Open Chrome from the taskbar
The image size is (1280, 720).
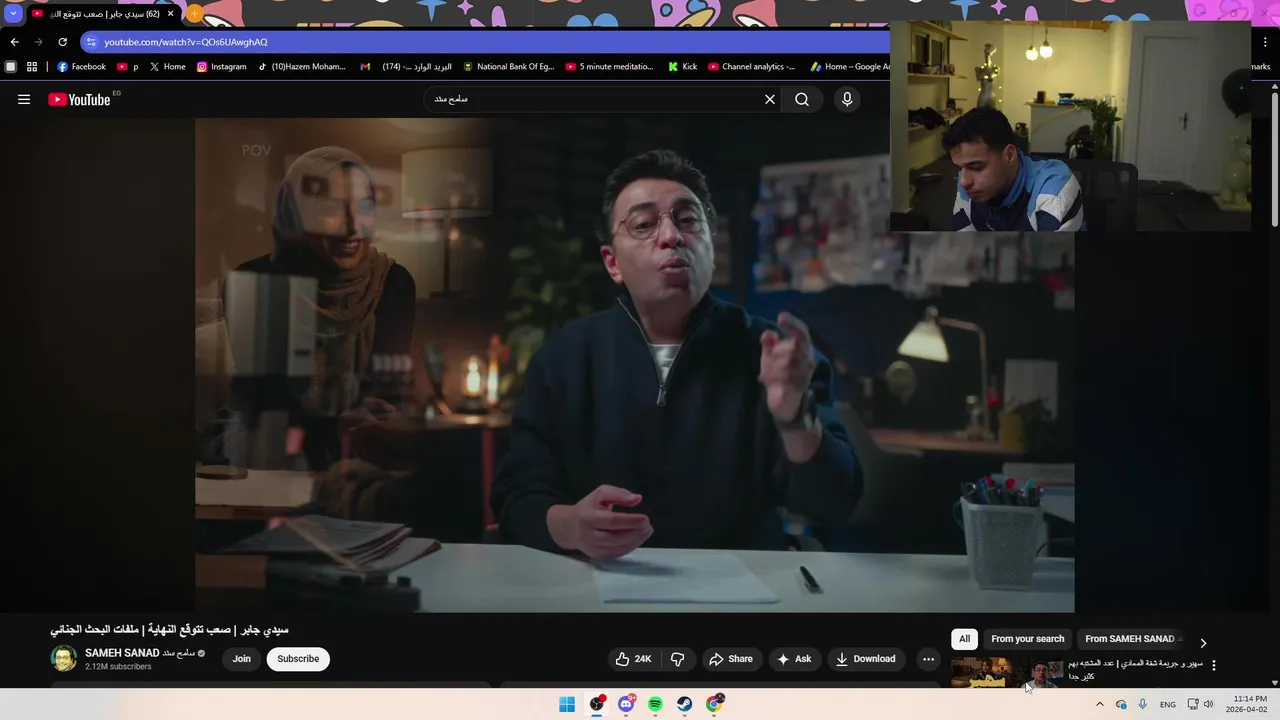[714, 704]
